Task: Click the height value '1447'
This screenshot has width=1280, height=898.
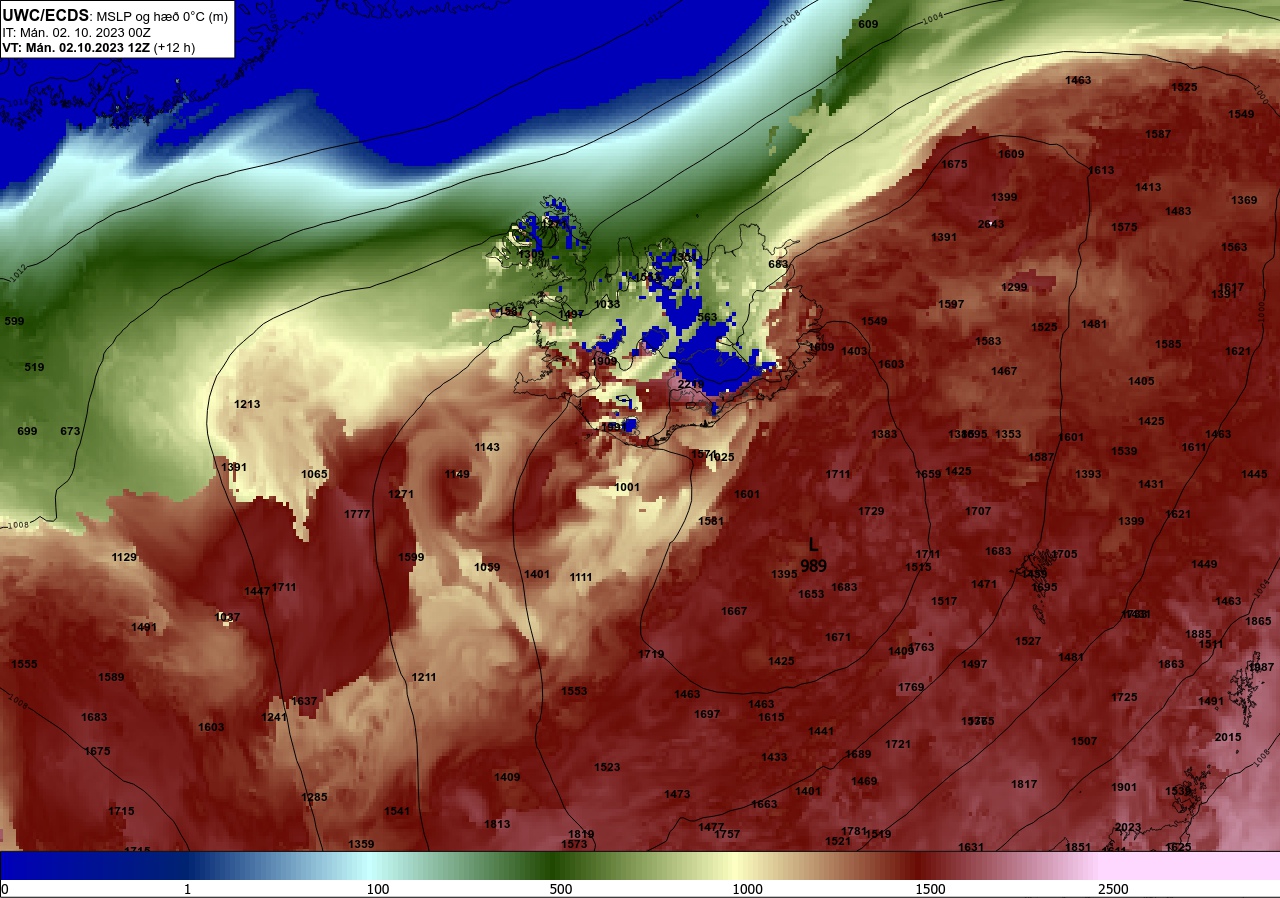Action: click(x=257, y=591)
